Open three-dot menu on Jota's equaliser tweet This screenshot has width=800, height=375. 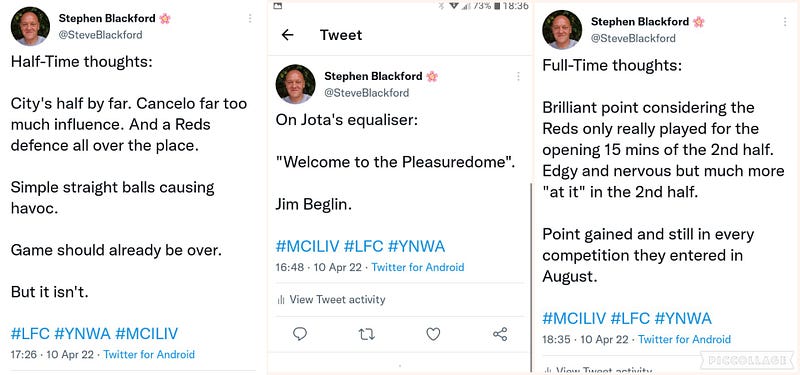coord(518,76)
